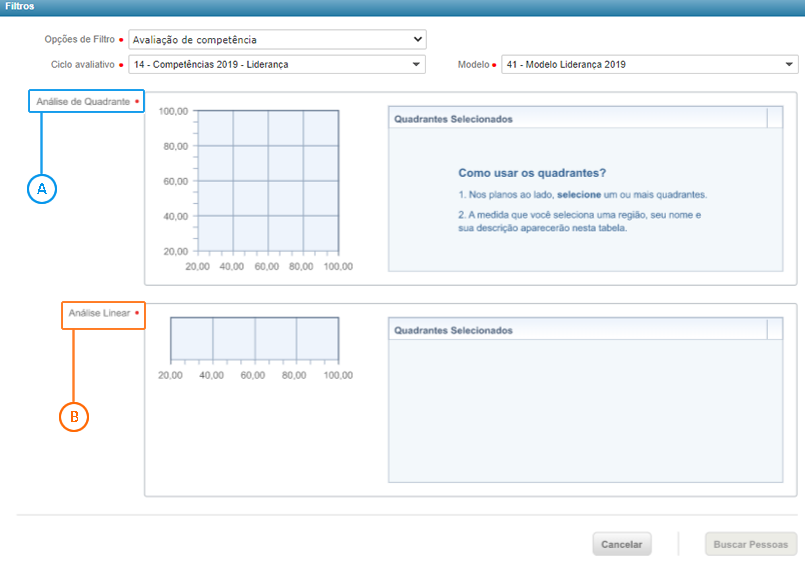Select bottom-left cell of the quadrant grid

(216, 233)
